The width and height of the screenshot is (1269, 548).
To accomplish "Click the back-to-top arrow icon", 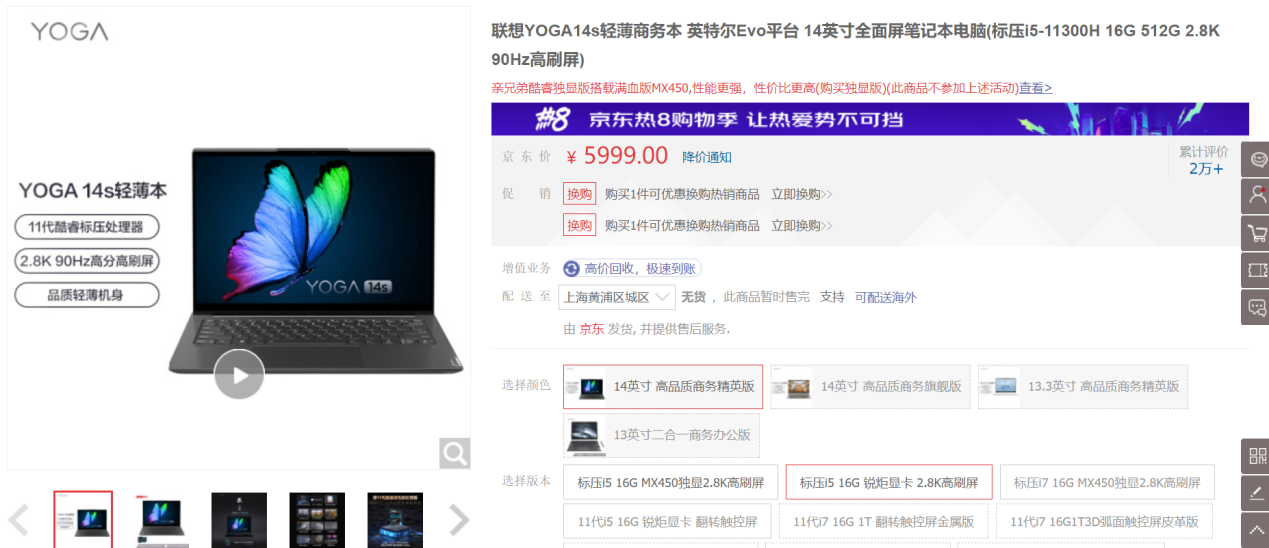I will click(x=1256, y=530).
